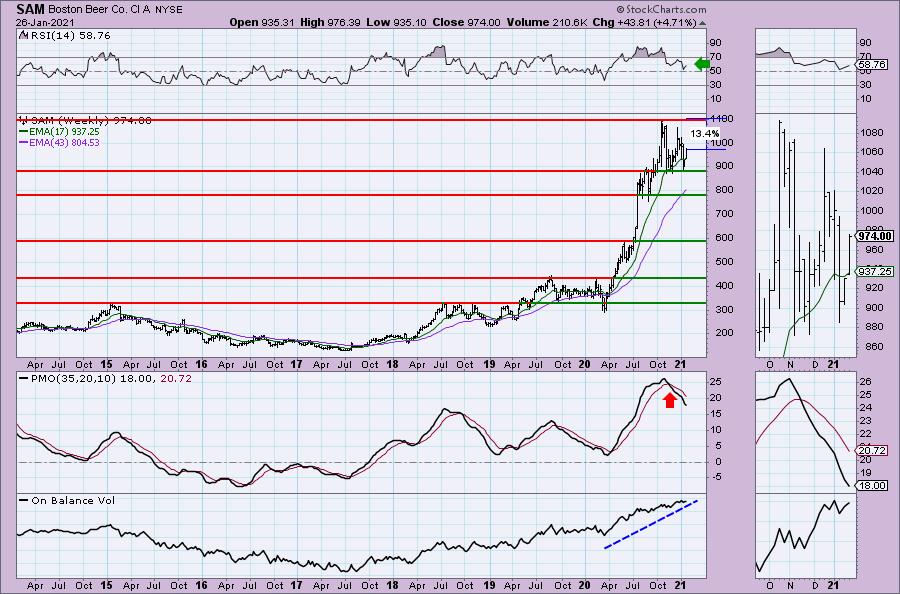
Task: Click the Volume 210.6K reading
Action: click(546, 22)
